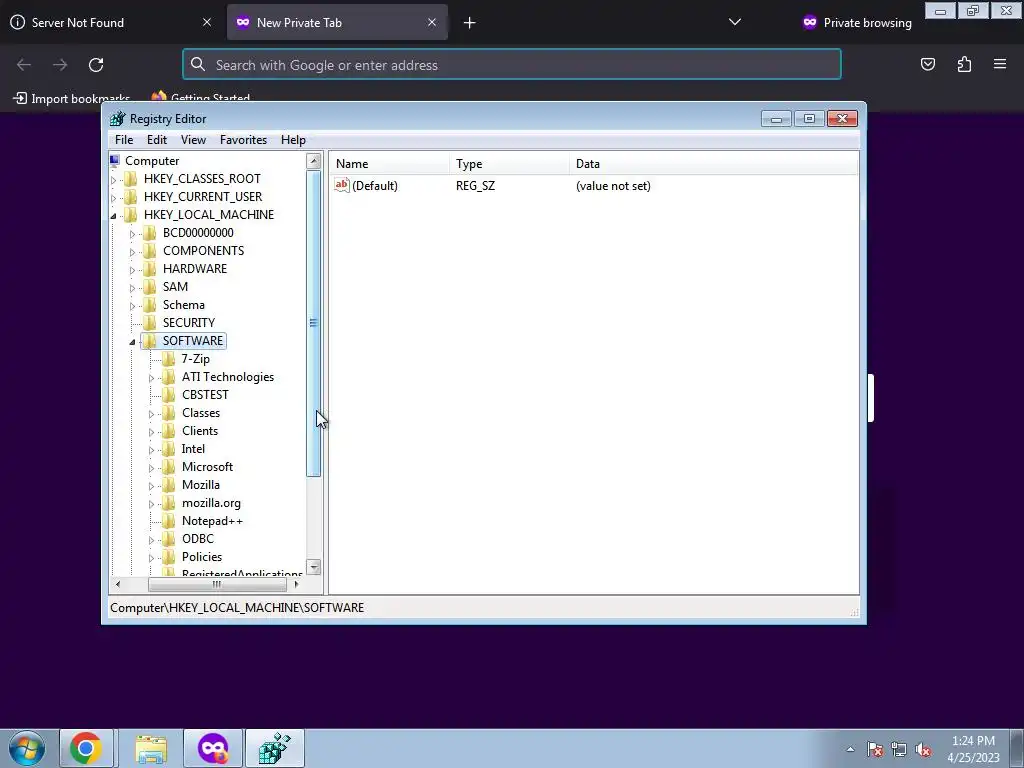Viewport: 1024px width, 768px height.
Task: Click the 7-Zip folder icon
Action: [x=168, y=359]
